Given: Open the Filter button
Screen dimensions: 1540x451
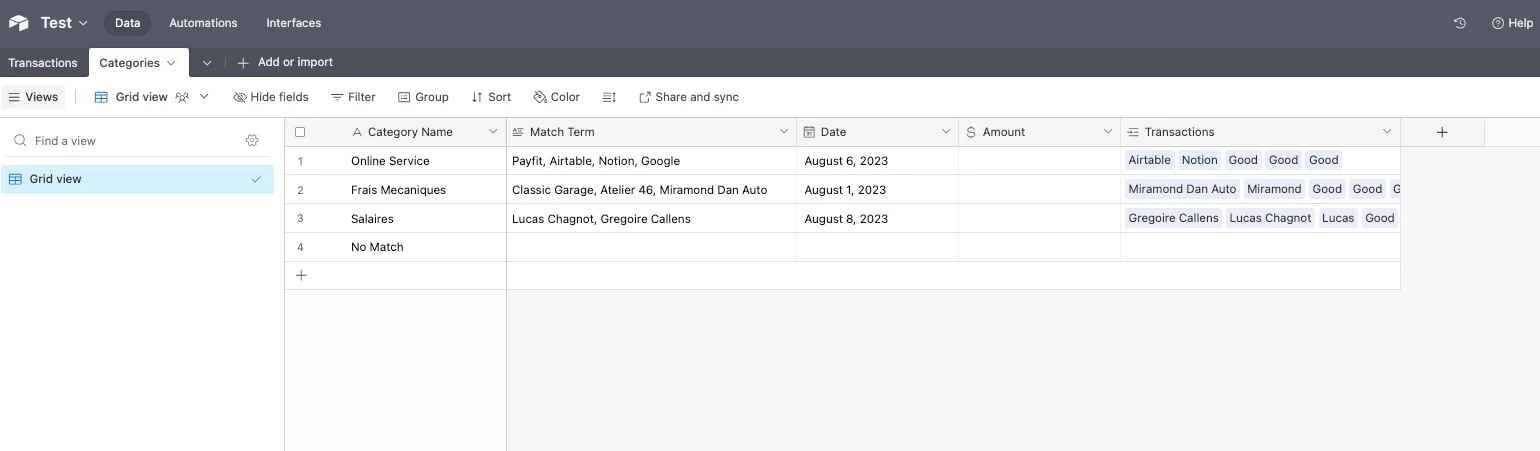Looking at the screenshot, I should [x=353, y=97].
